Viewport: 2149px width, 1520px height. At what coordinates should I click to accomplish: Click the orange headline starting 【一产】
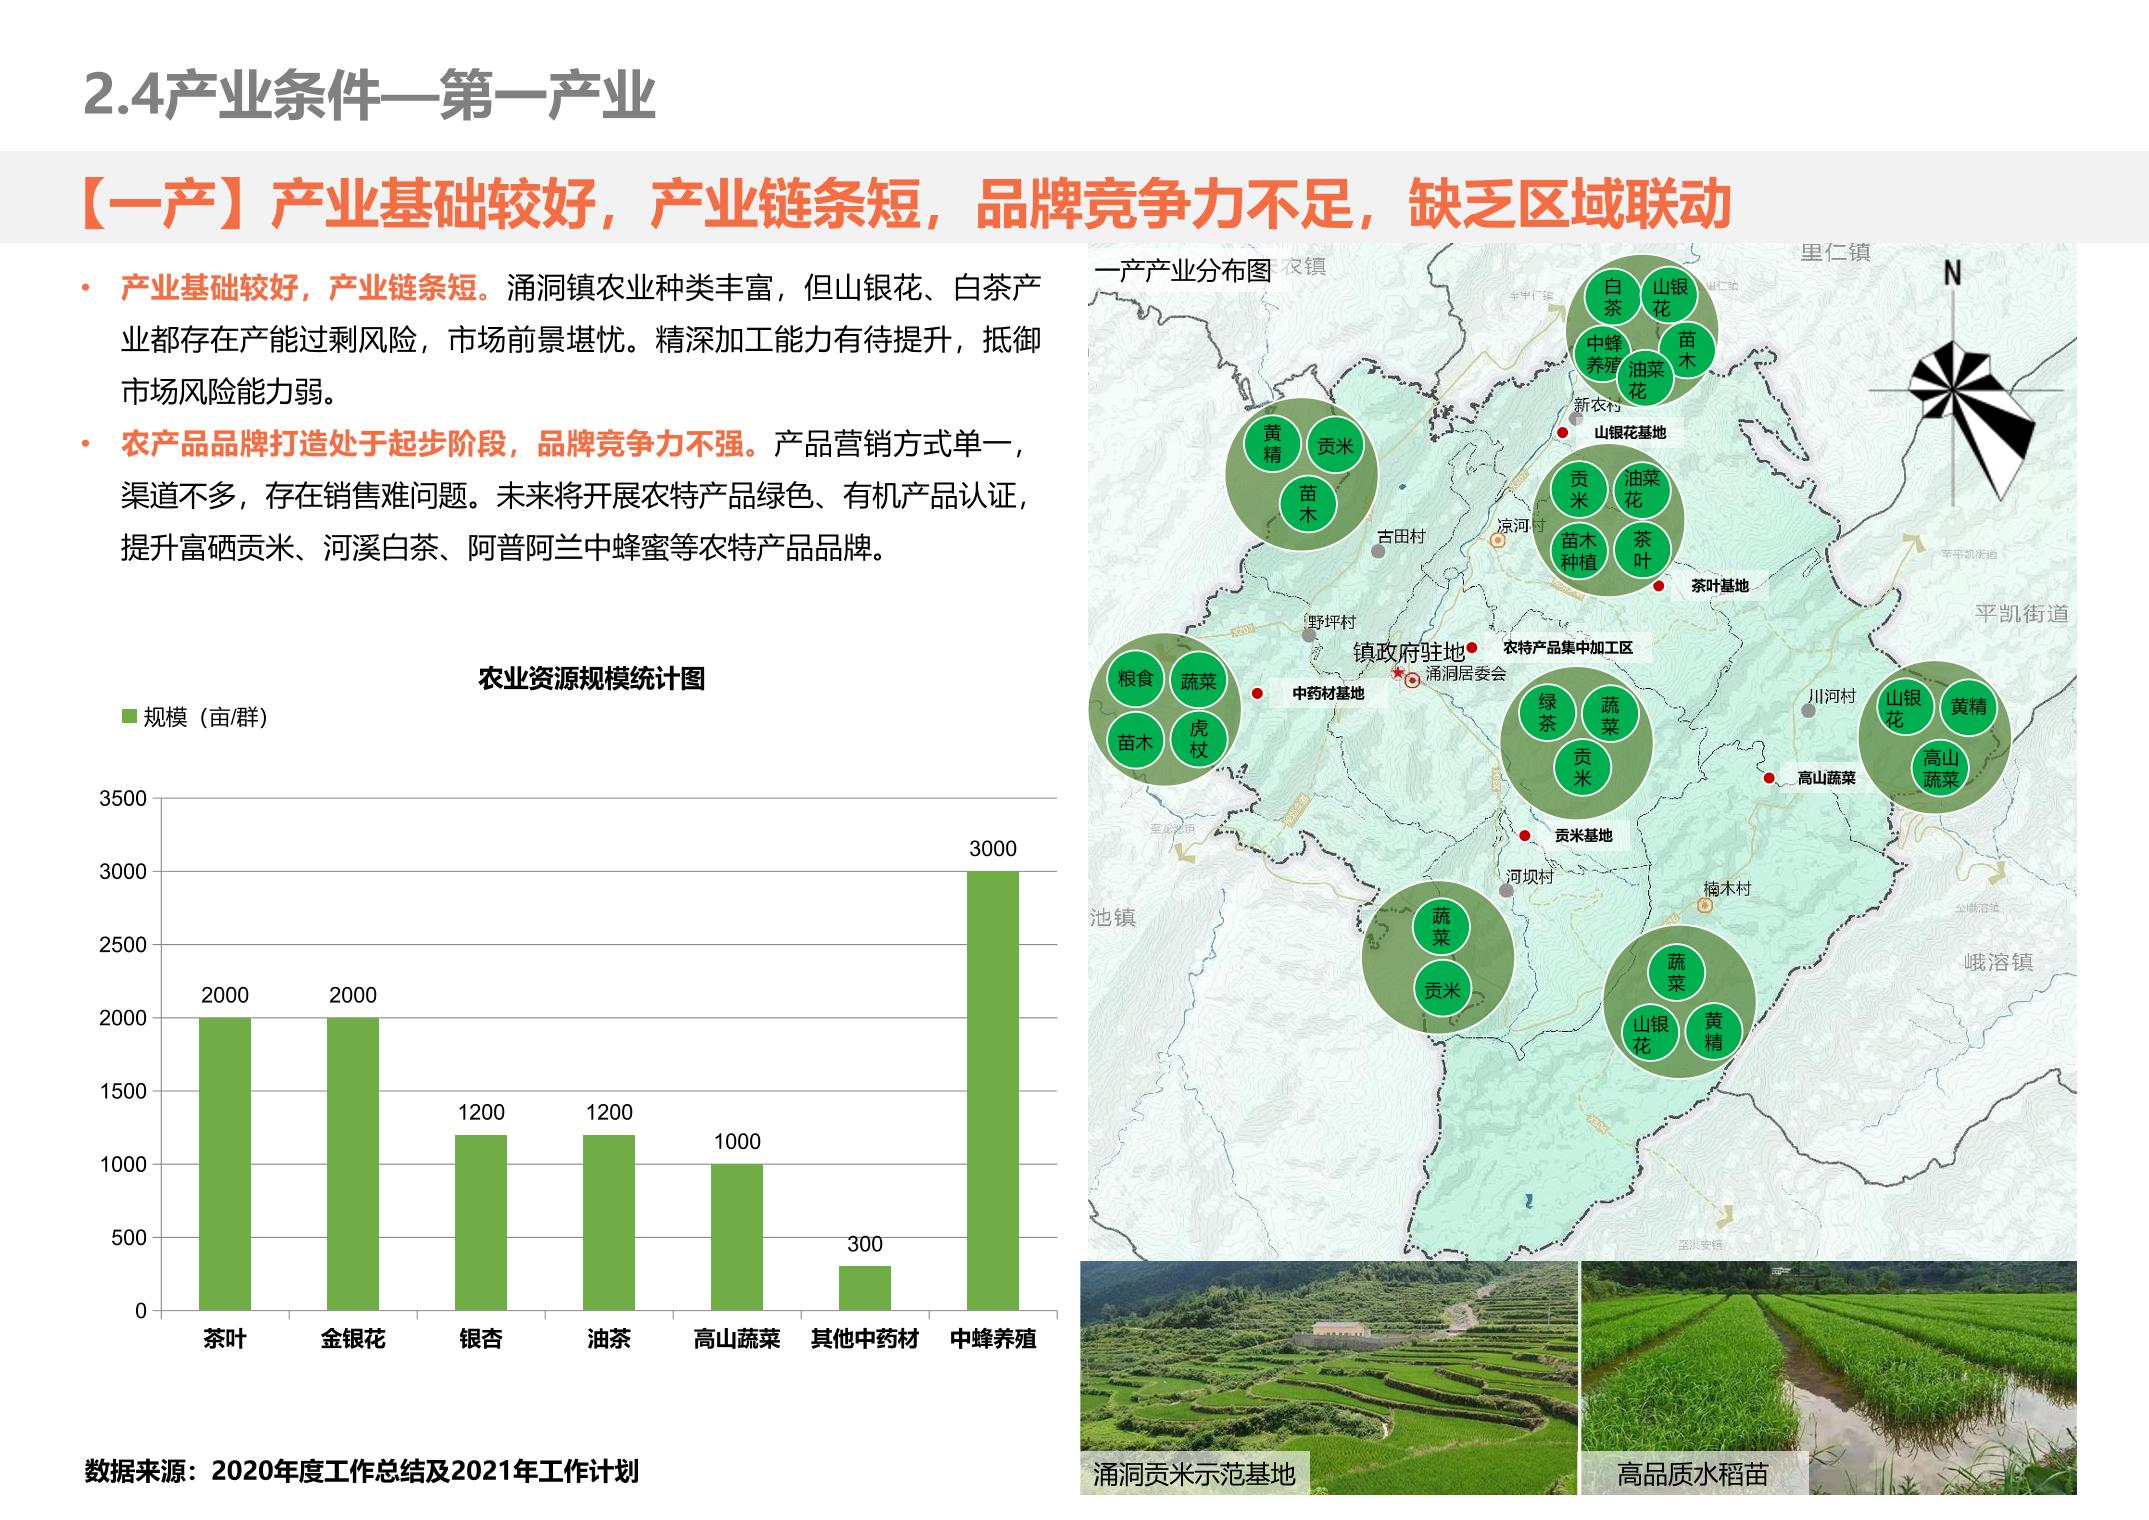902,204
